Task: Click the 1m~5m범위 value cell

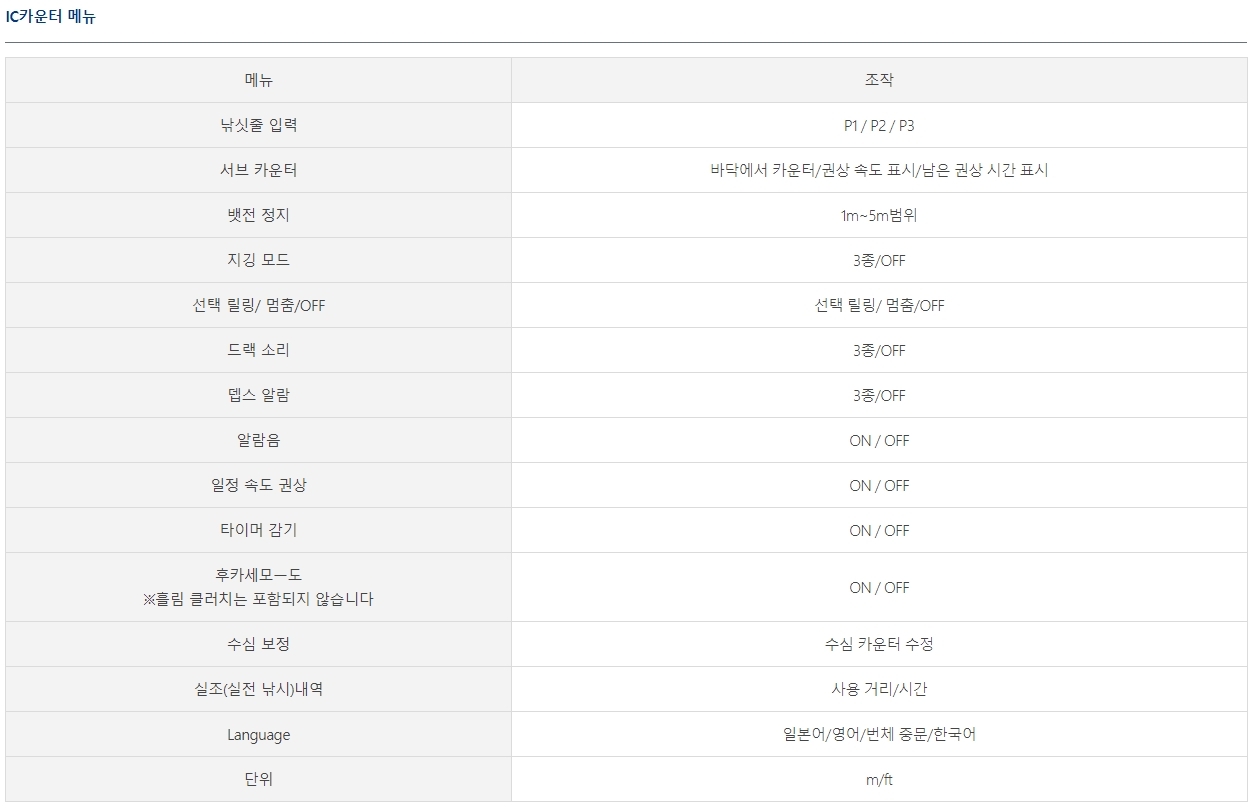Action: coord(878,215)
